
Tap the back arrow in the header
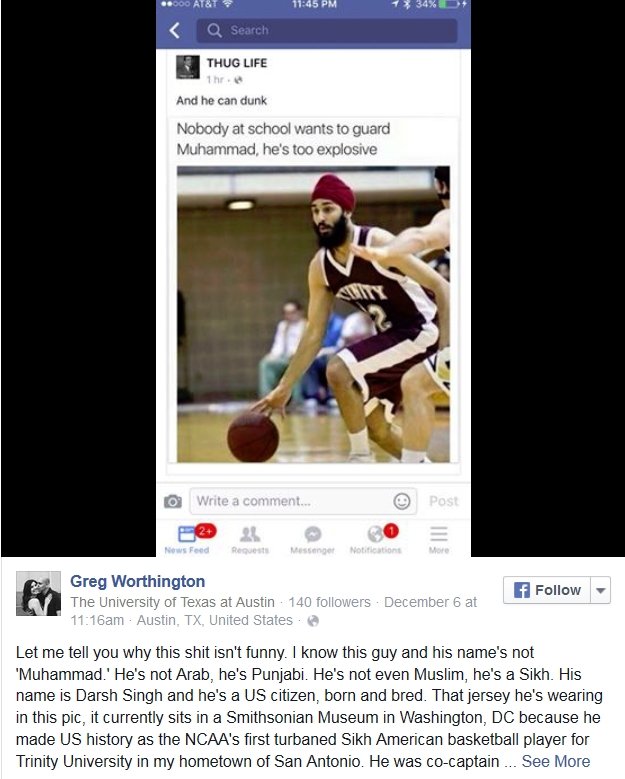point(174,31)
